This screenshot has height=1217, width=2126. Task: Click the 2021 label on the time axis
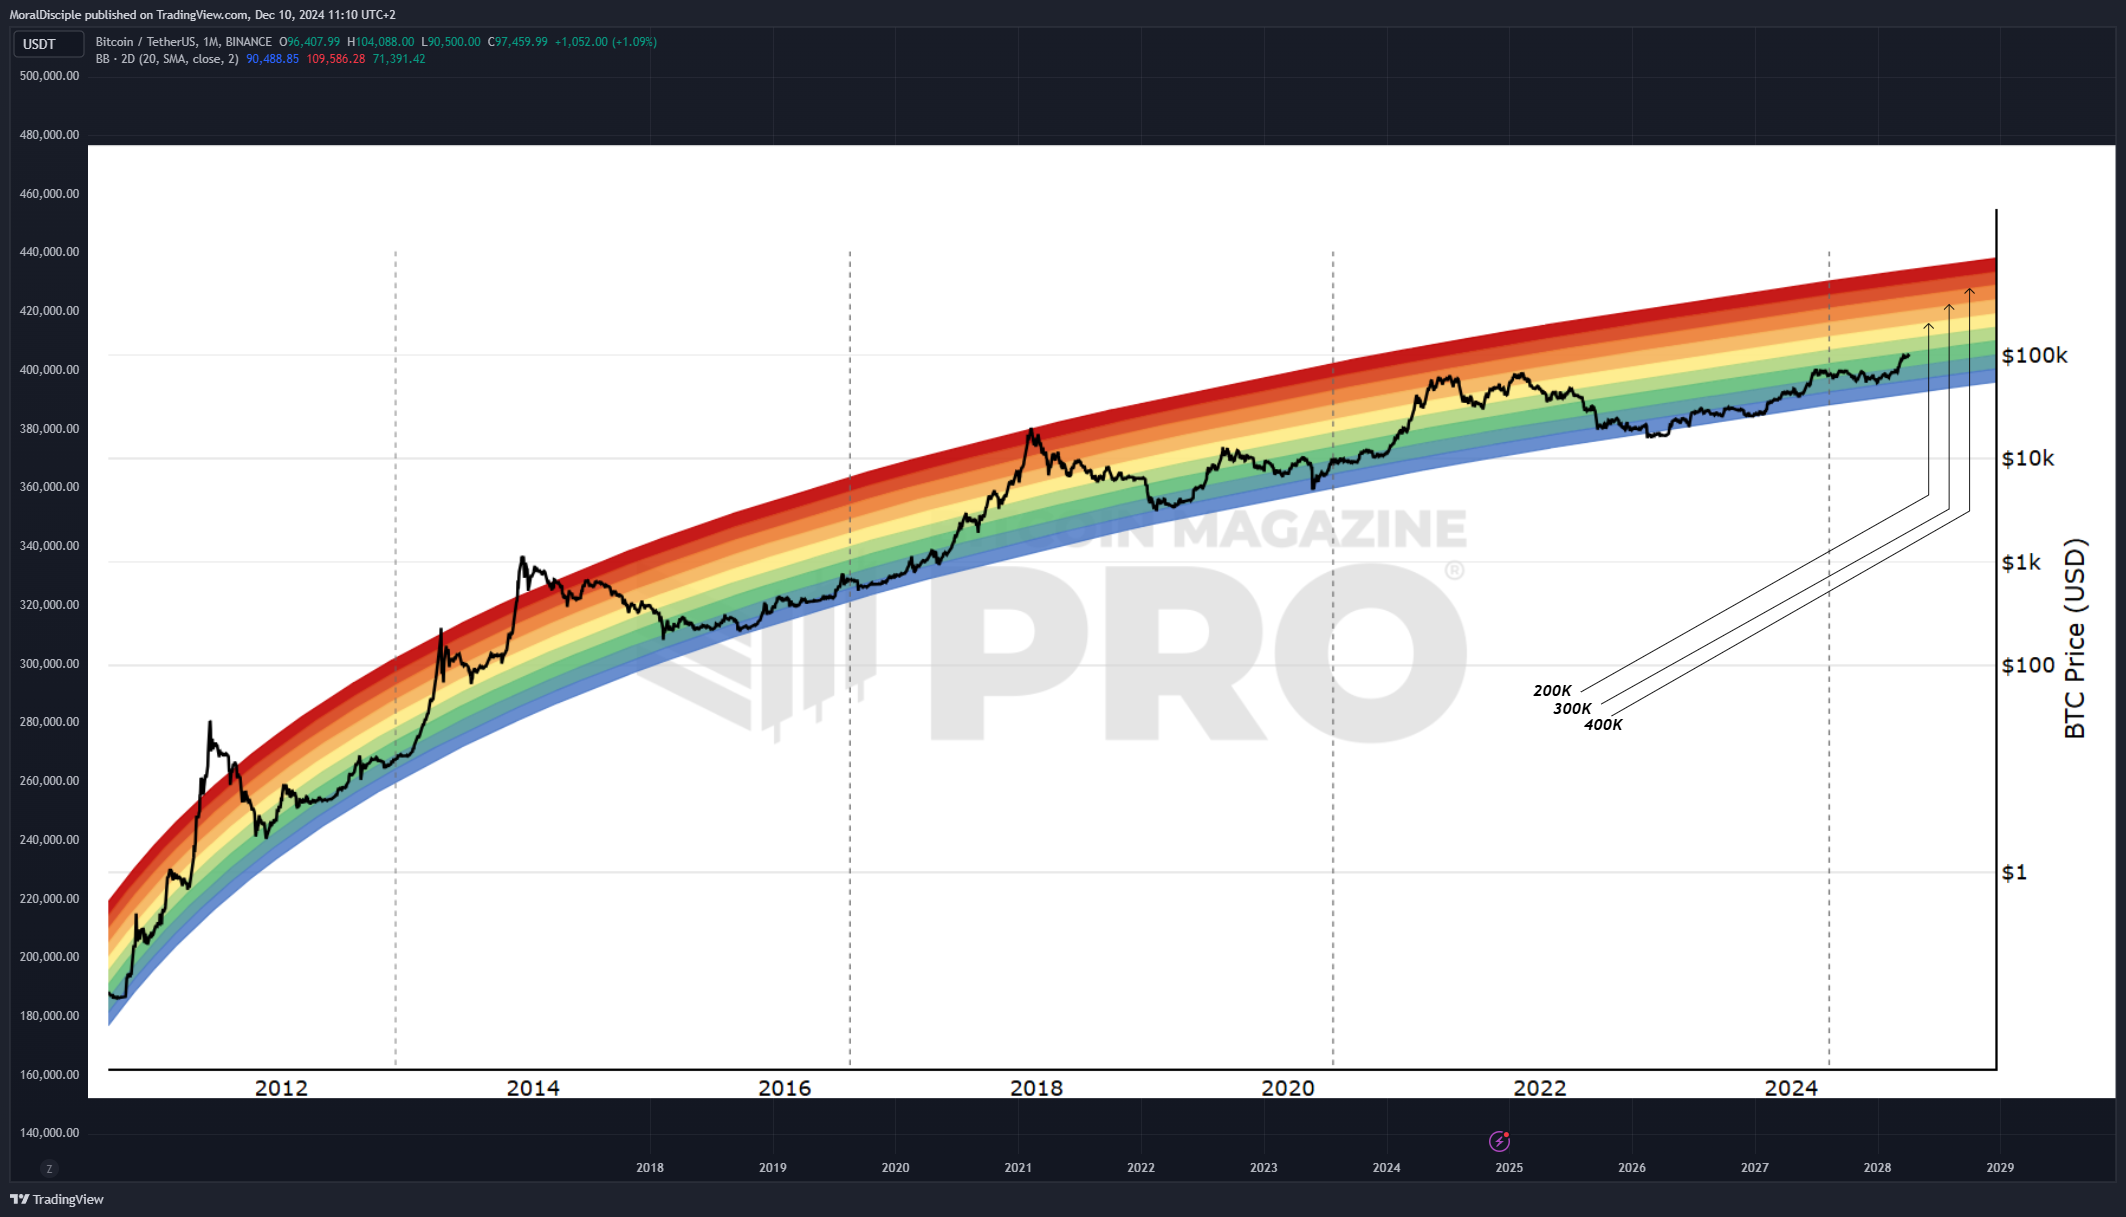pyautogui.click(x=1018, y=1168)
